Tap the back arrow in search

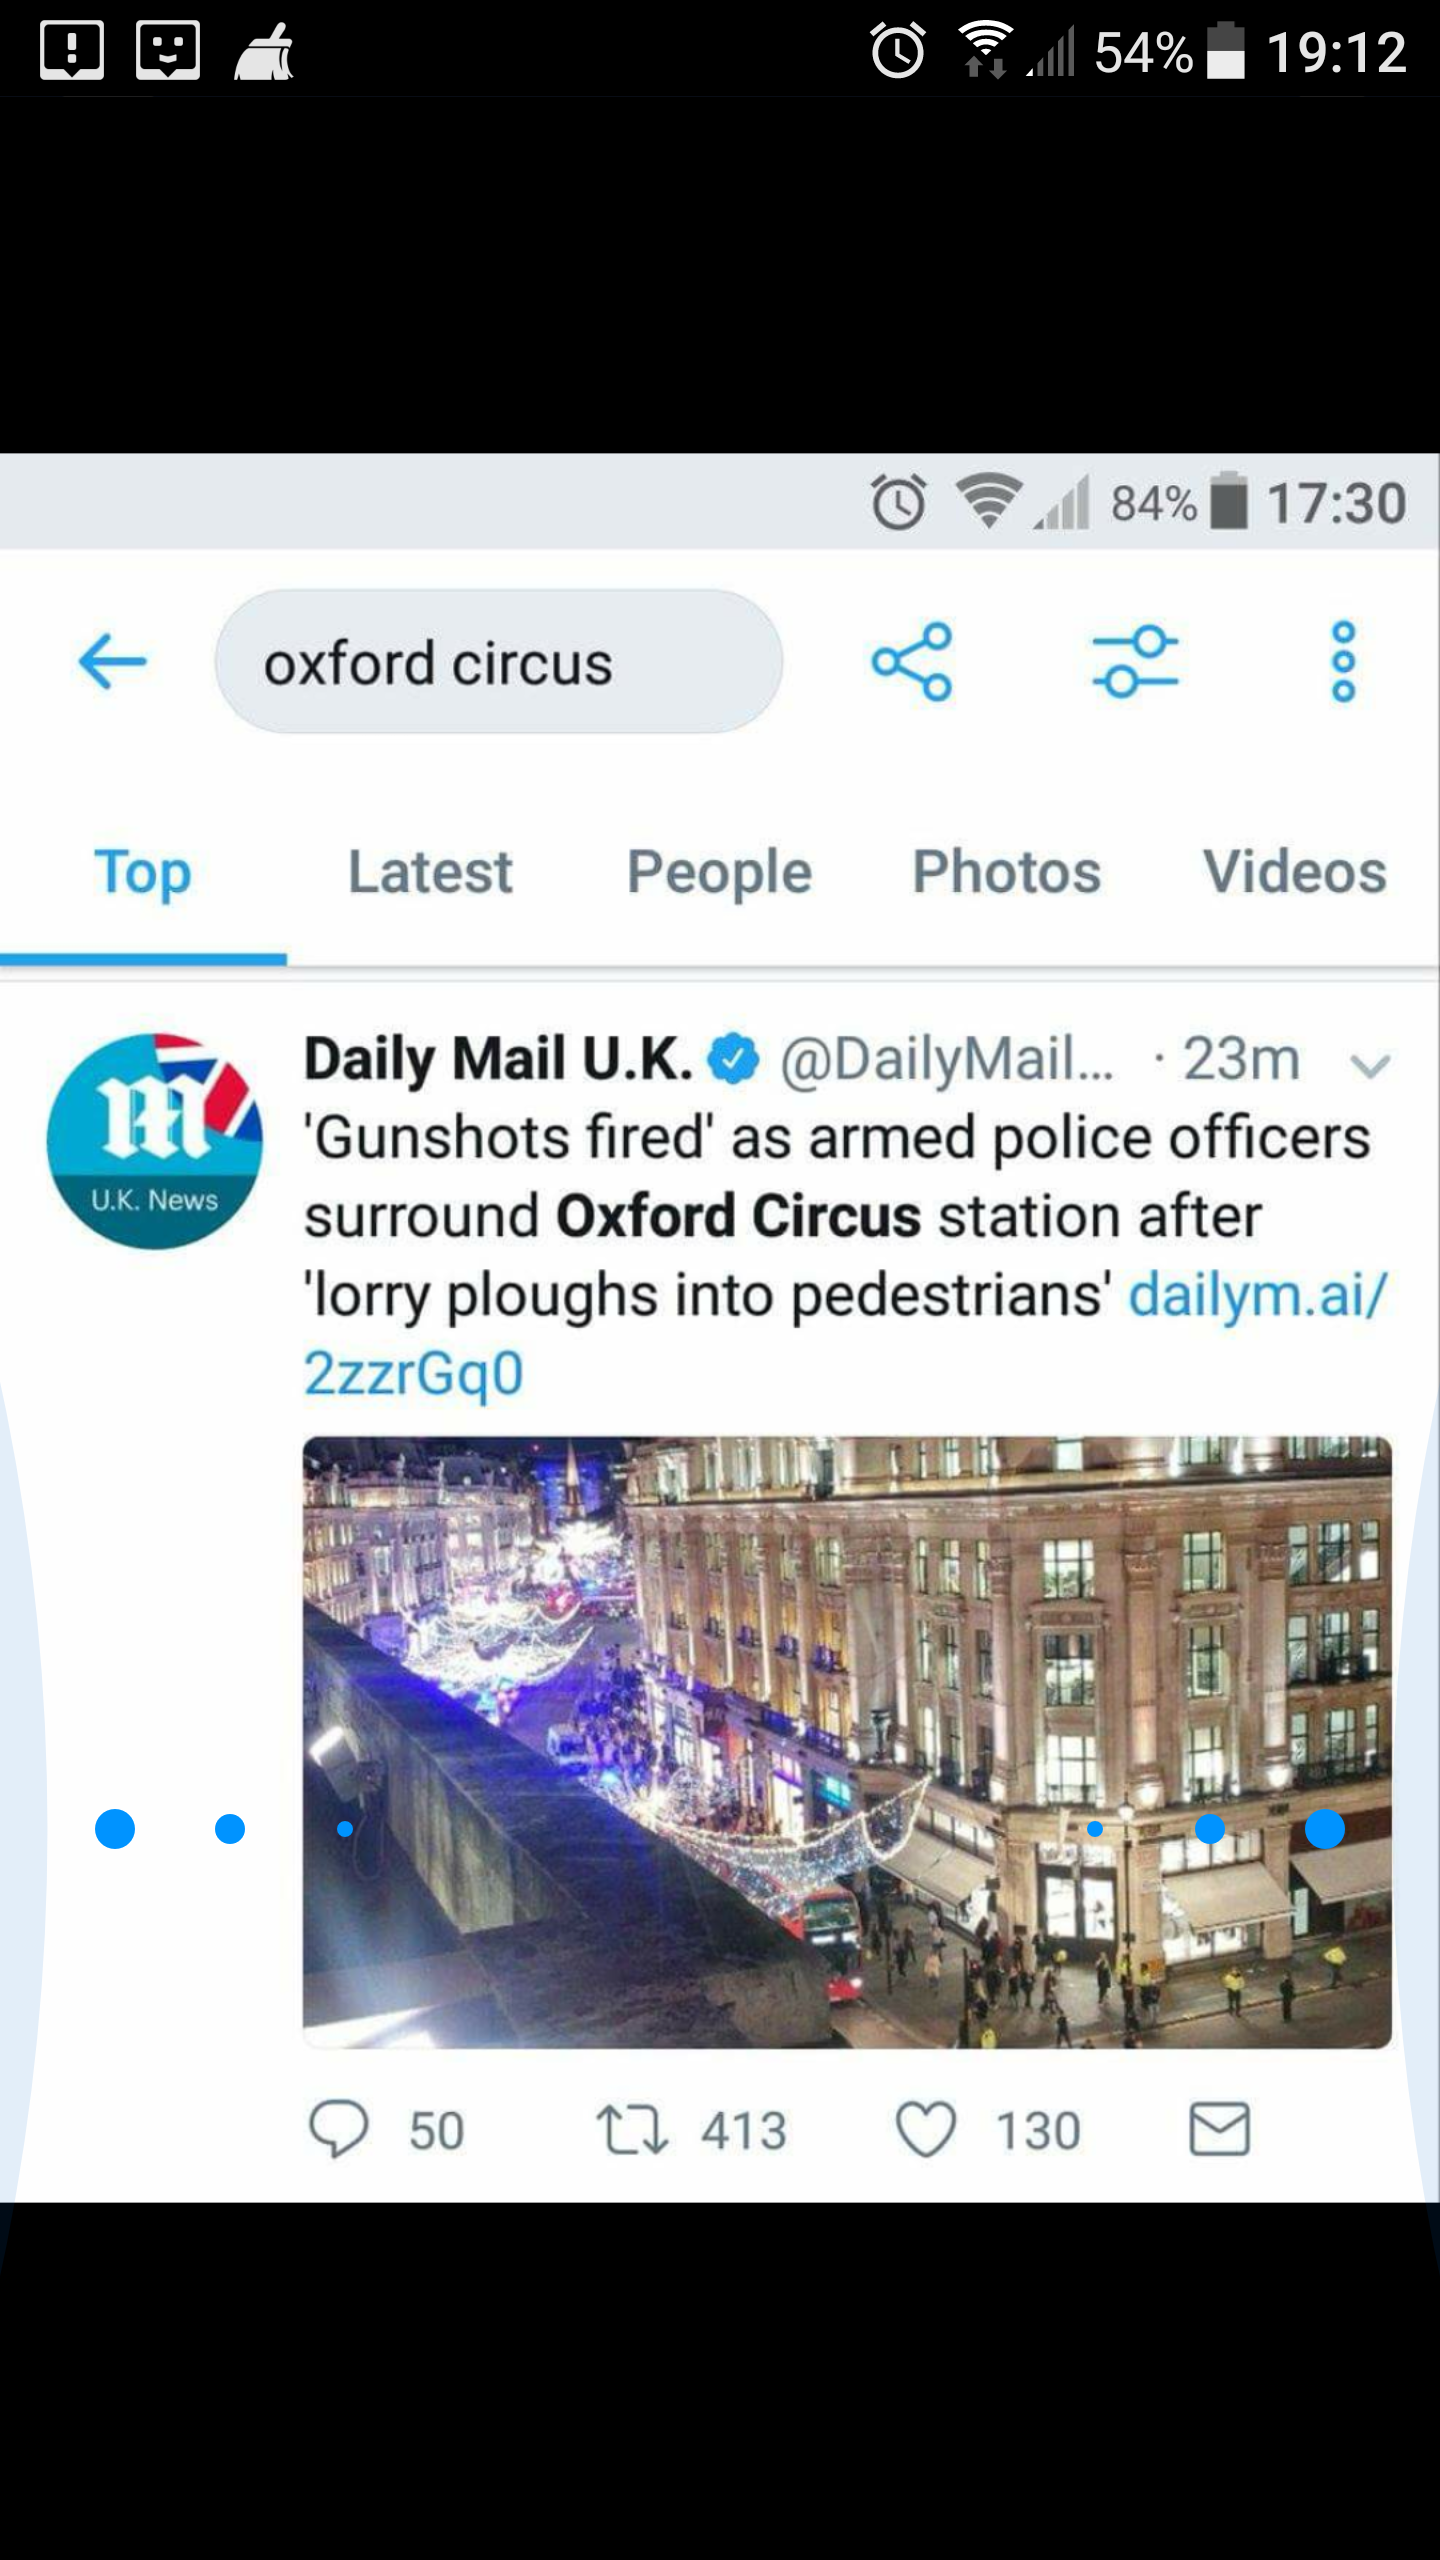coord(112,662)
